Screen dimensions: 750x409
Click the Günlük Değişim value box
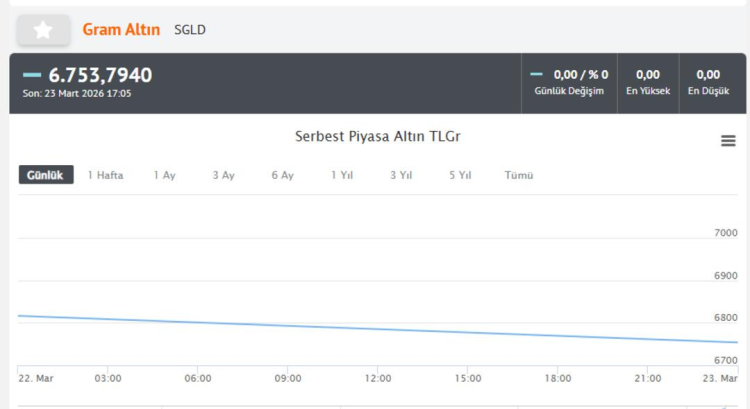coord(569,82)
